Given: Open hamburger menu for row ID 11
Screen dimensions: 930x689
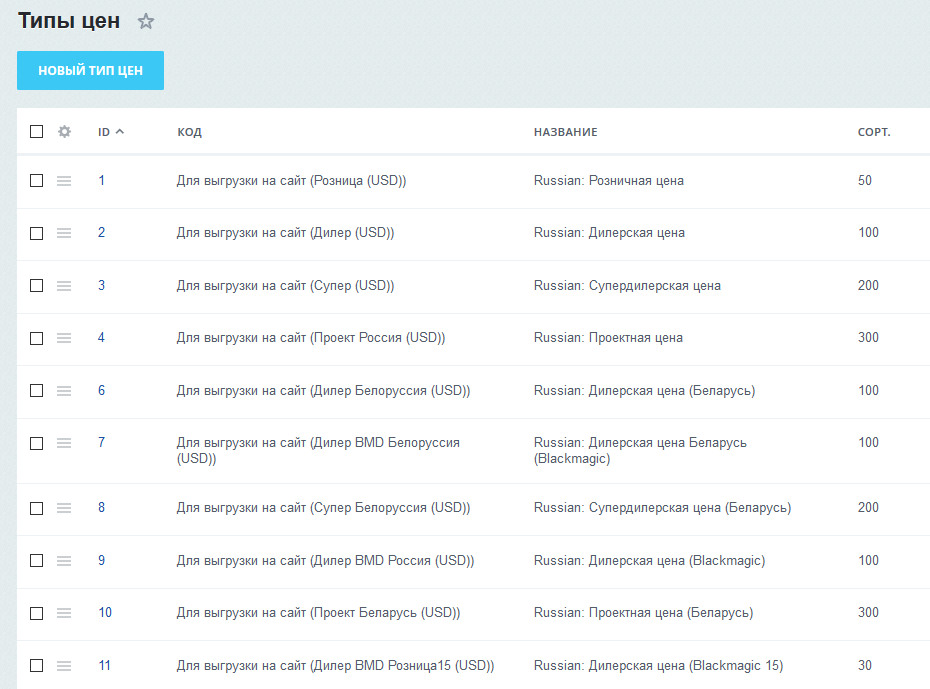Looking at the screenshot, I should point(64,666).
